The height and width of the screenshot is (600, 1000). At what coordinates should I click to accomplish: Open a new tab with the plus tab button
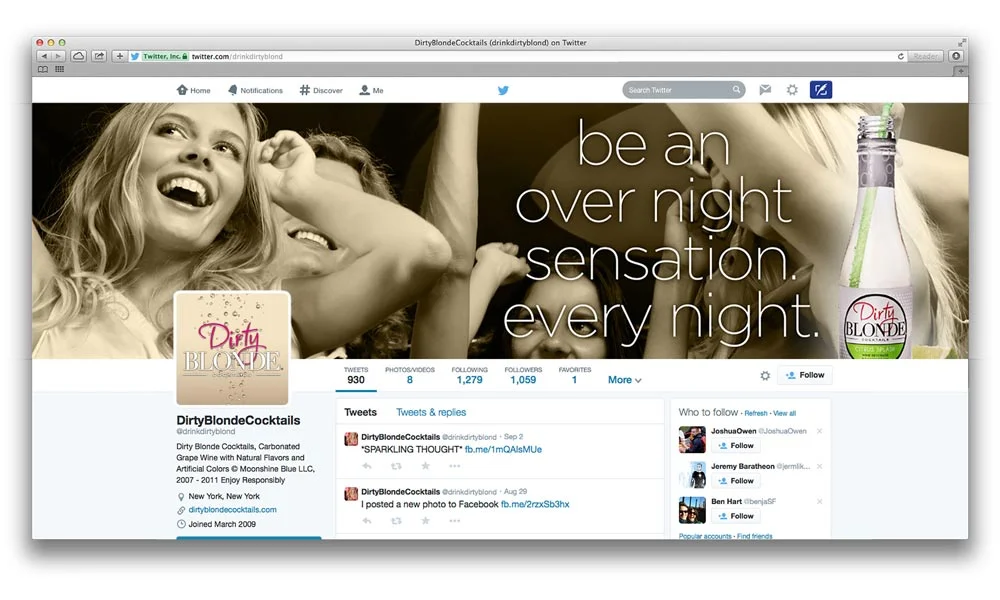click(961, 70)
